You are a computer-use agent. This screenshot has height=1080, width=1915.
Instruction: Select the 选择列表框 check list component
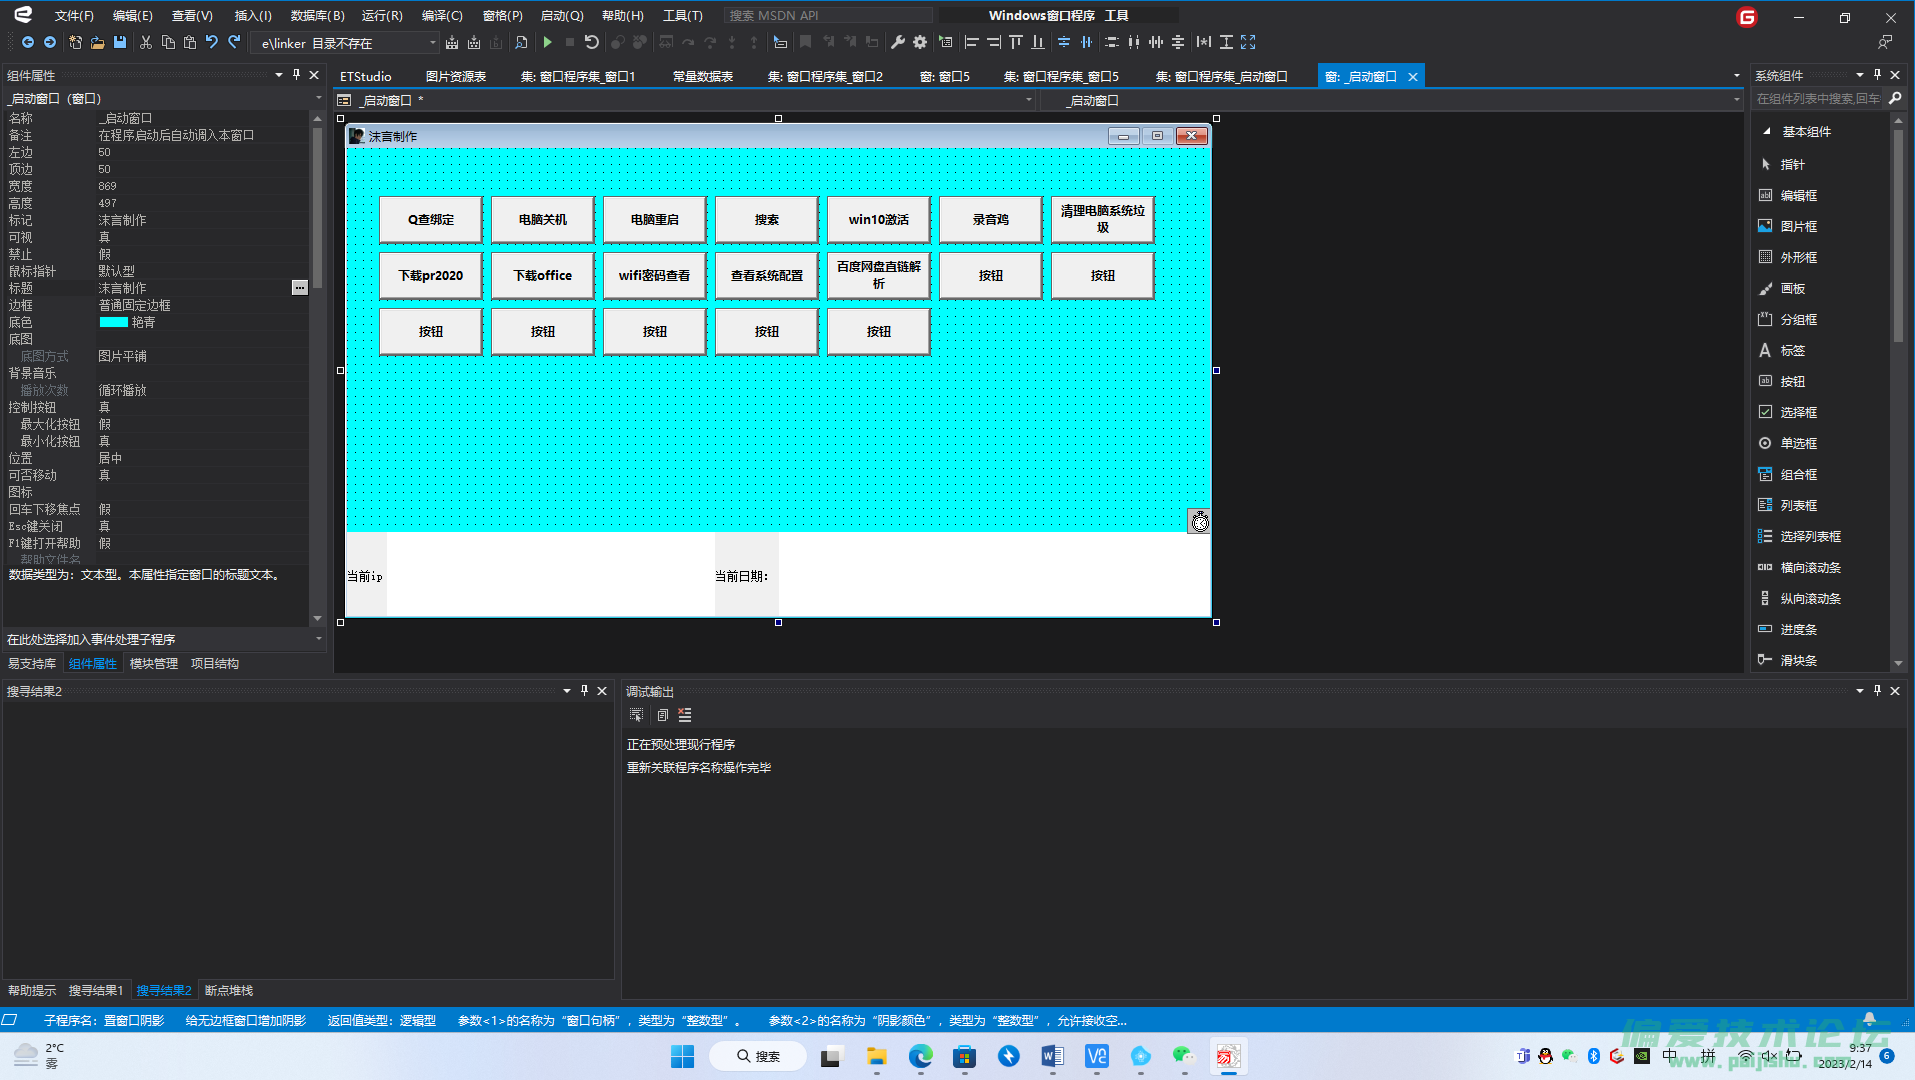point(1810,536)
